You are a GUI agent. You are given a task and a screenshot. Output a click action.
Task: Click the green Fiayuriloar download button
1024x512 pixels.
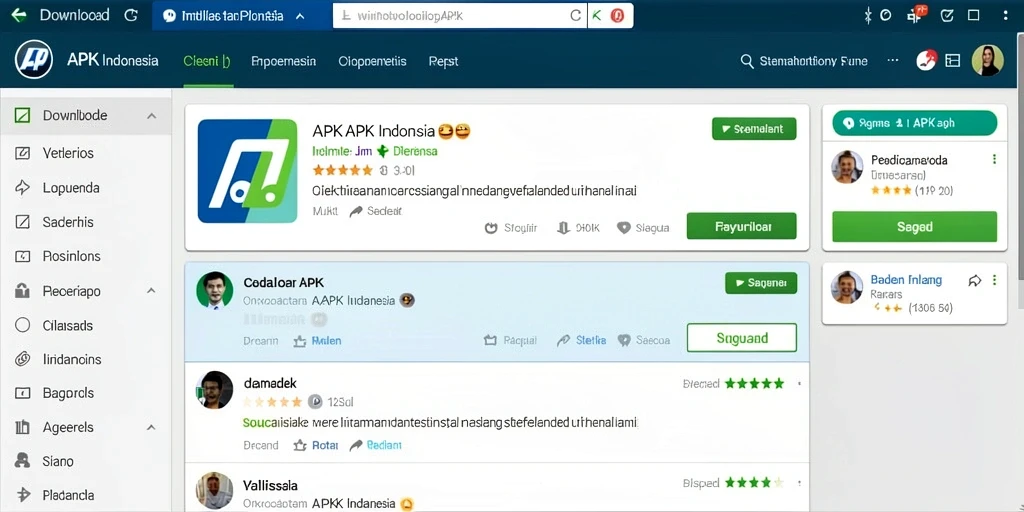tap(742, 226)
